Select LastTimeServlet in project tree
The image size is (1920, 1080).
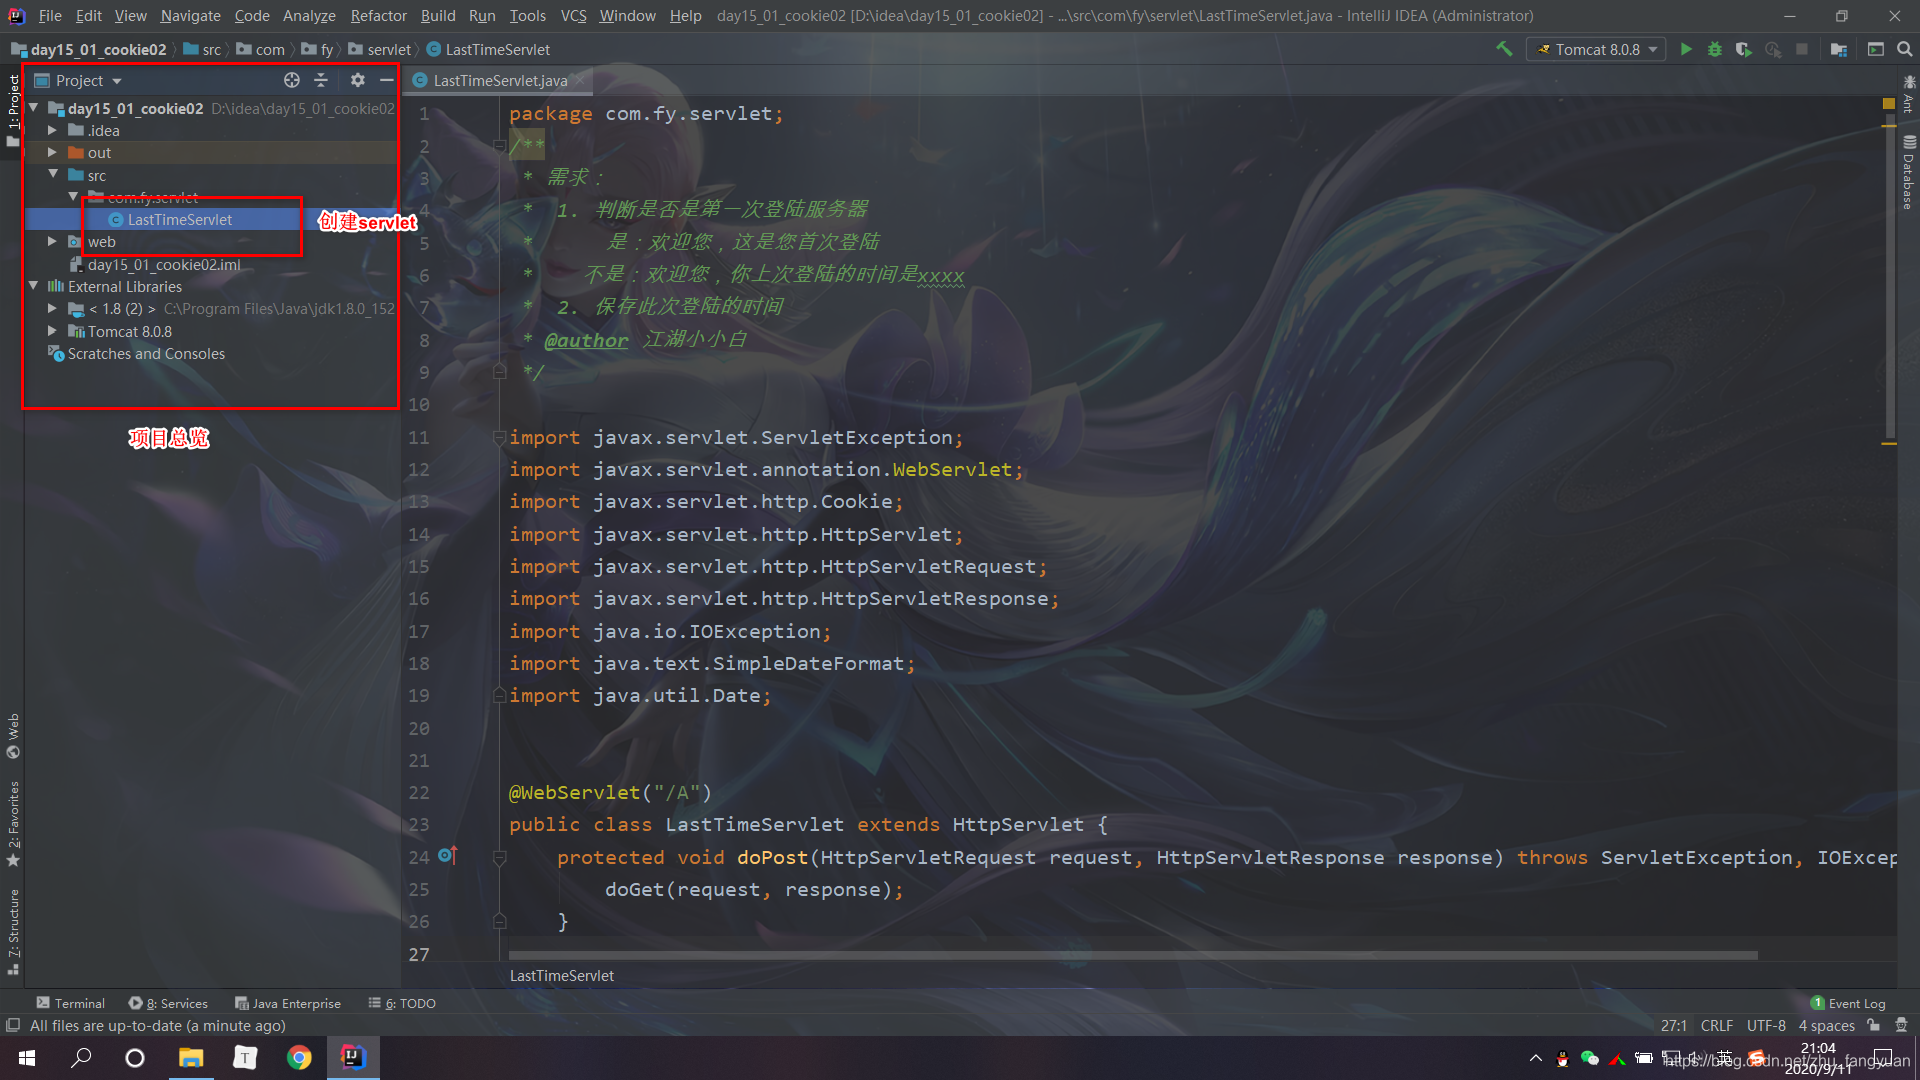[x=179, y=220]
